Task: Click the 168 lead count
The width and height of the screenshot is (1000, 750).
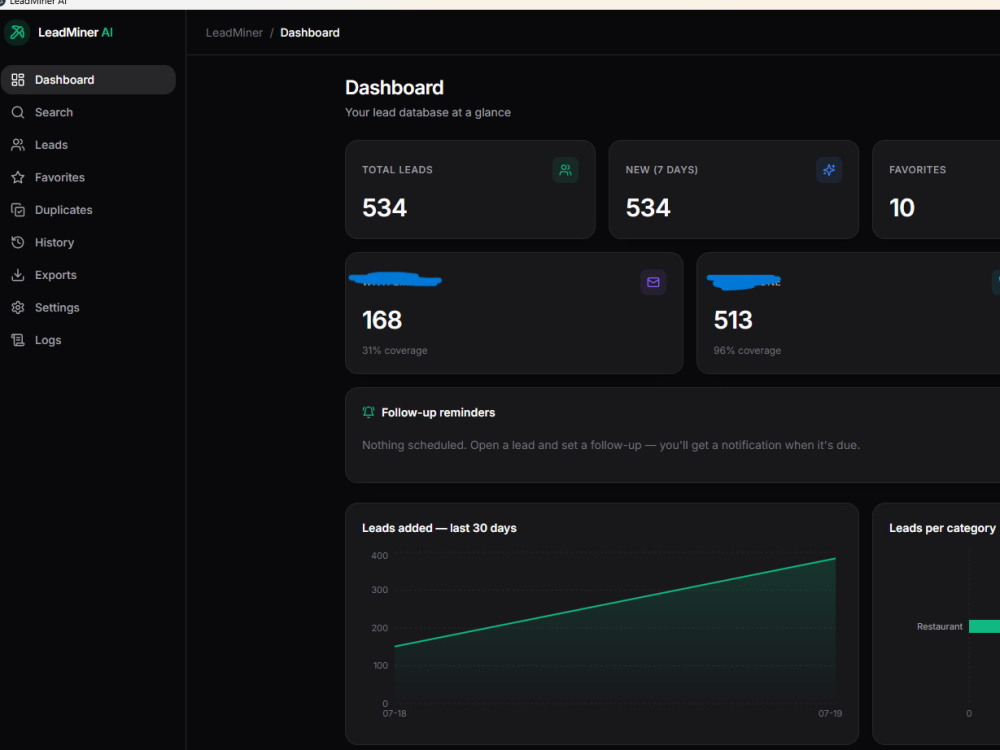Action: (382, 320)
